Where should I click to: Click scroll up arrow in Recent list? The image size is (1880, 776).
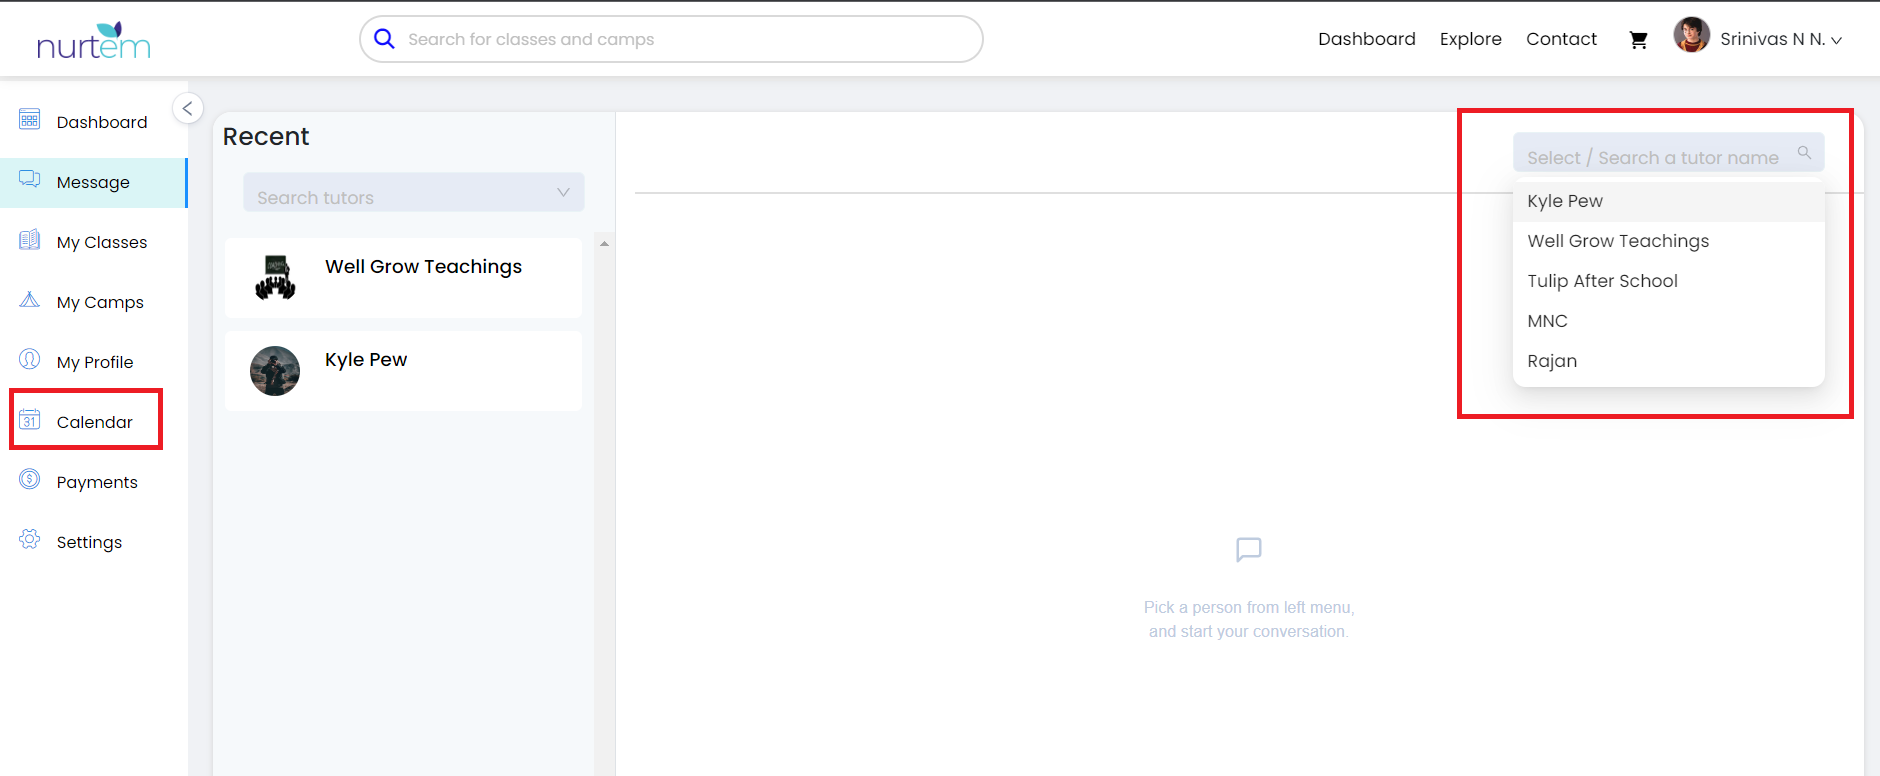(604, 244)
